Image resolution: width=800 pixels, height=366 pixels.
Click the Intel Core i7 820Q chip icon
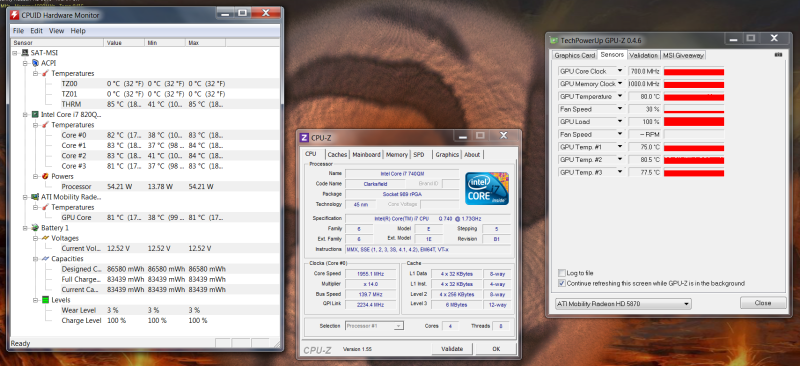coord(35,114)
